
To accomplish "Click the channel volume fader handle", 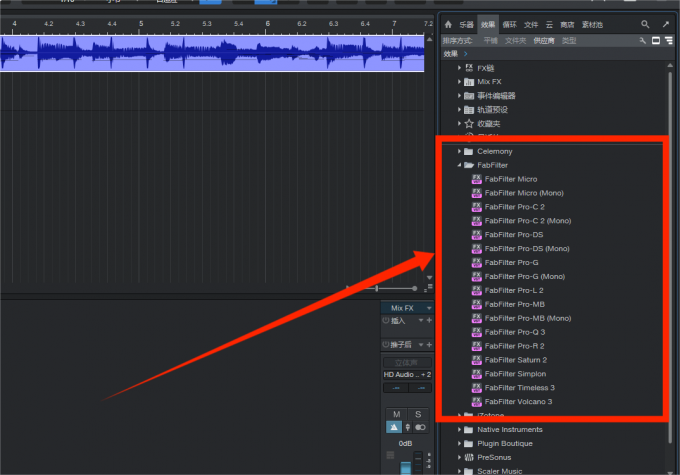I will 405,468.
